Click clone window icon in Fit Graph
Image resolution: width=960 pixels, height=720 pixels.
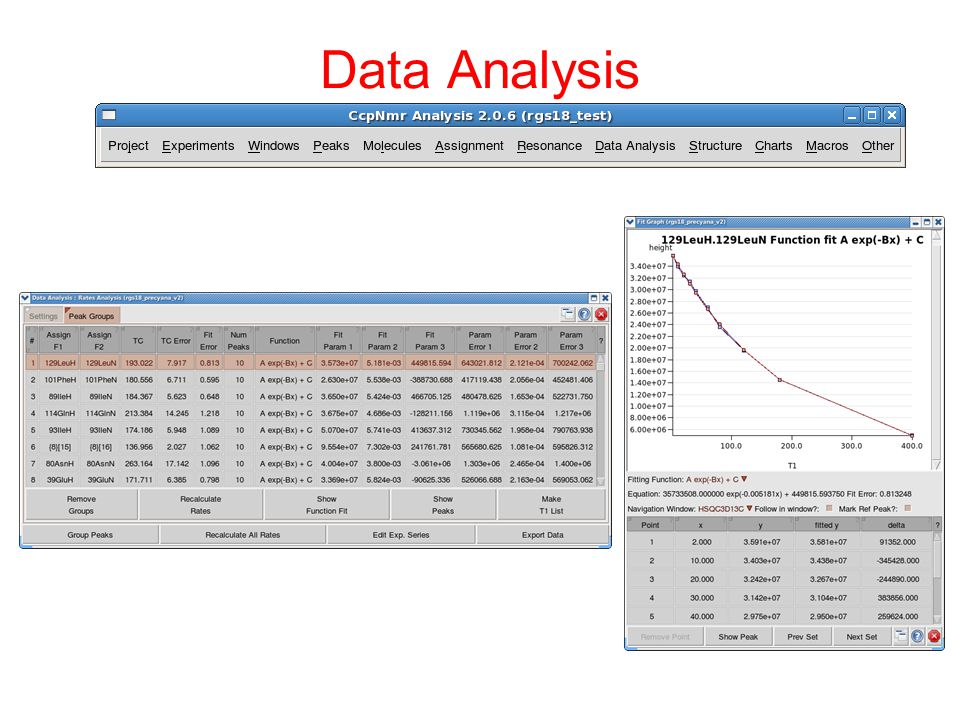pos(900,636)
